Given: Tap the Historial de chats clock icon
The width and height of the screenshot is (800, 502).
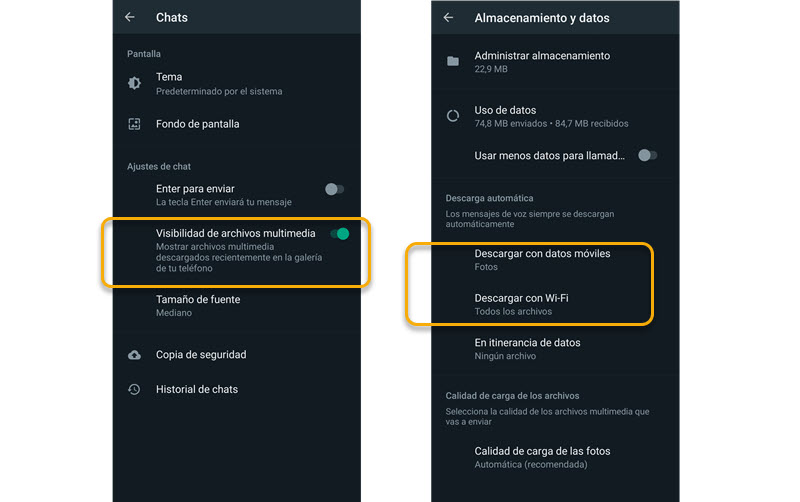Looking at the screenshot, I should [134, 390].
